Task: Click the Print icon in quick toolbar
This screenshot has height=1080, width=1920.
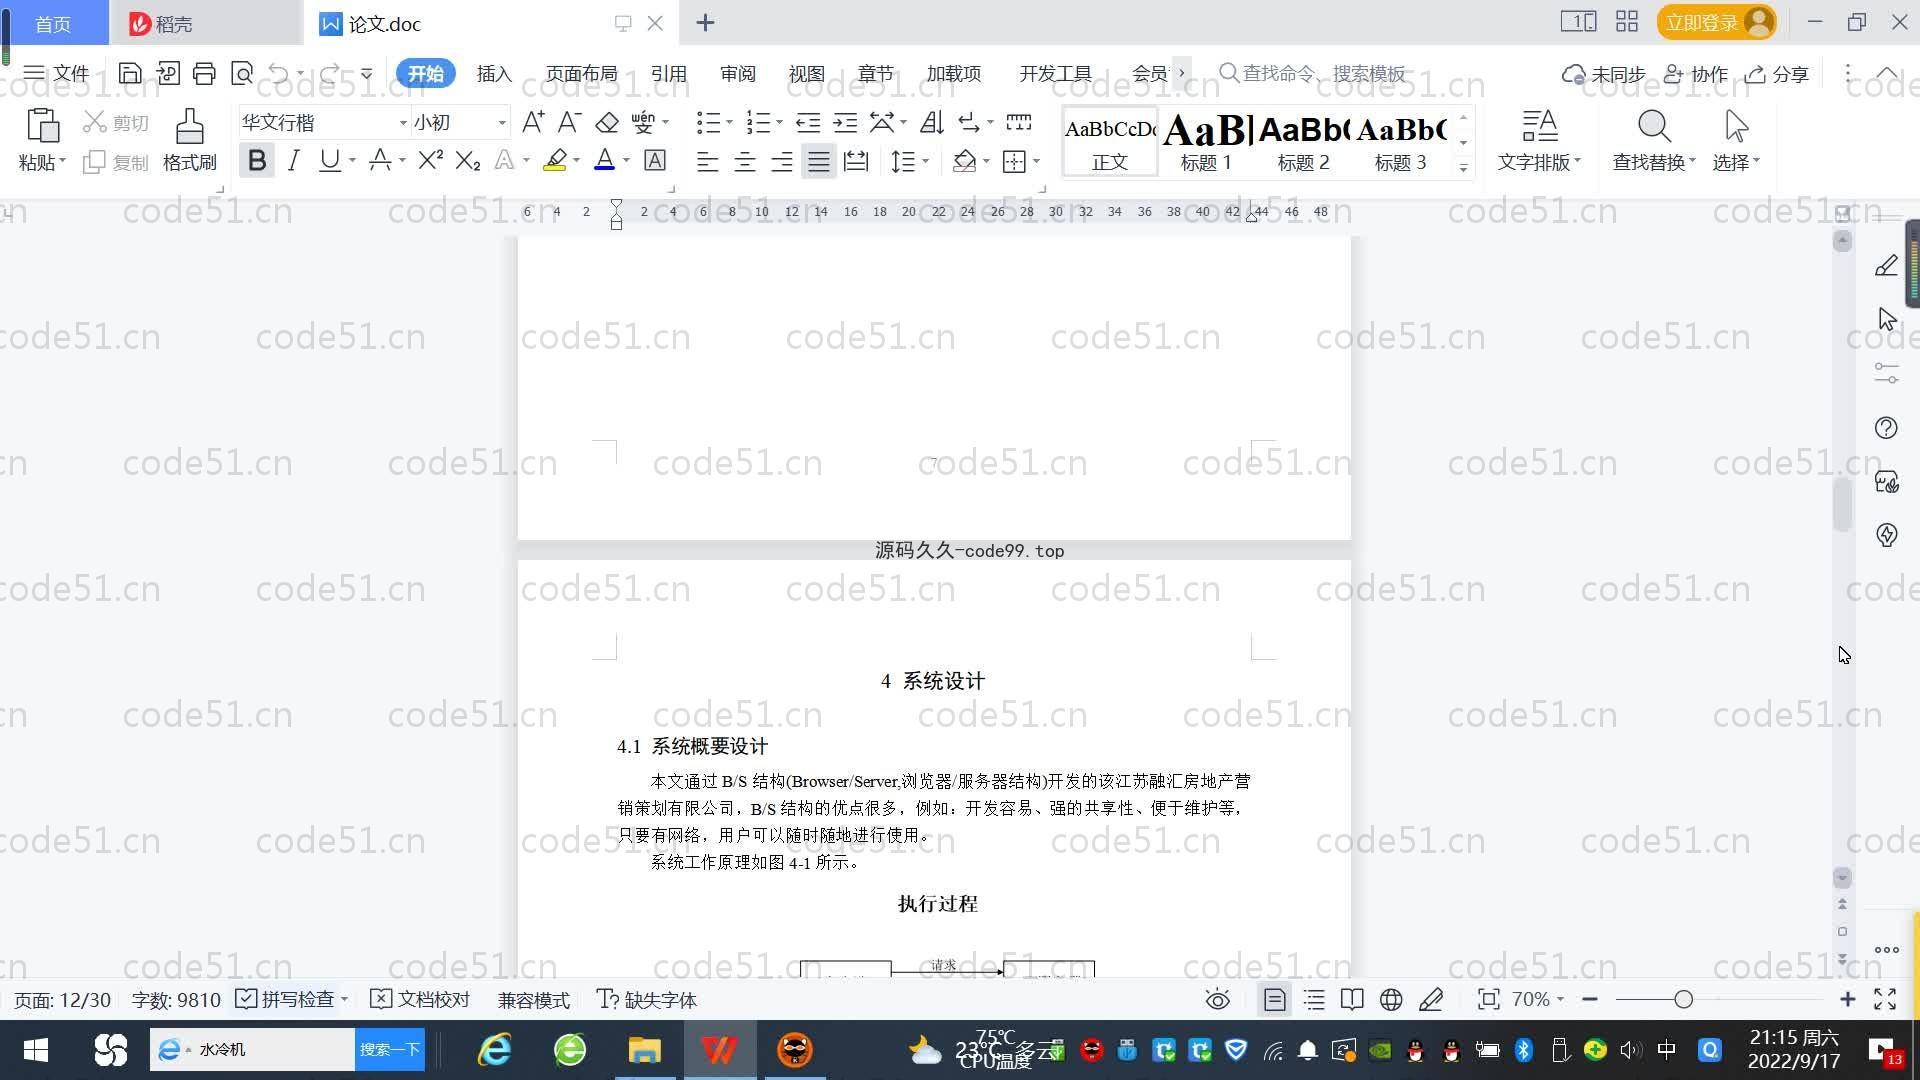Action: (204, 73)
